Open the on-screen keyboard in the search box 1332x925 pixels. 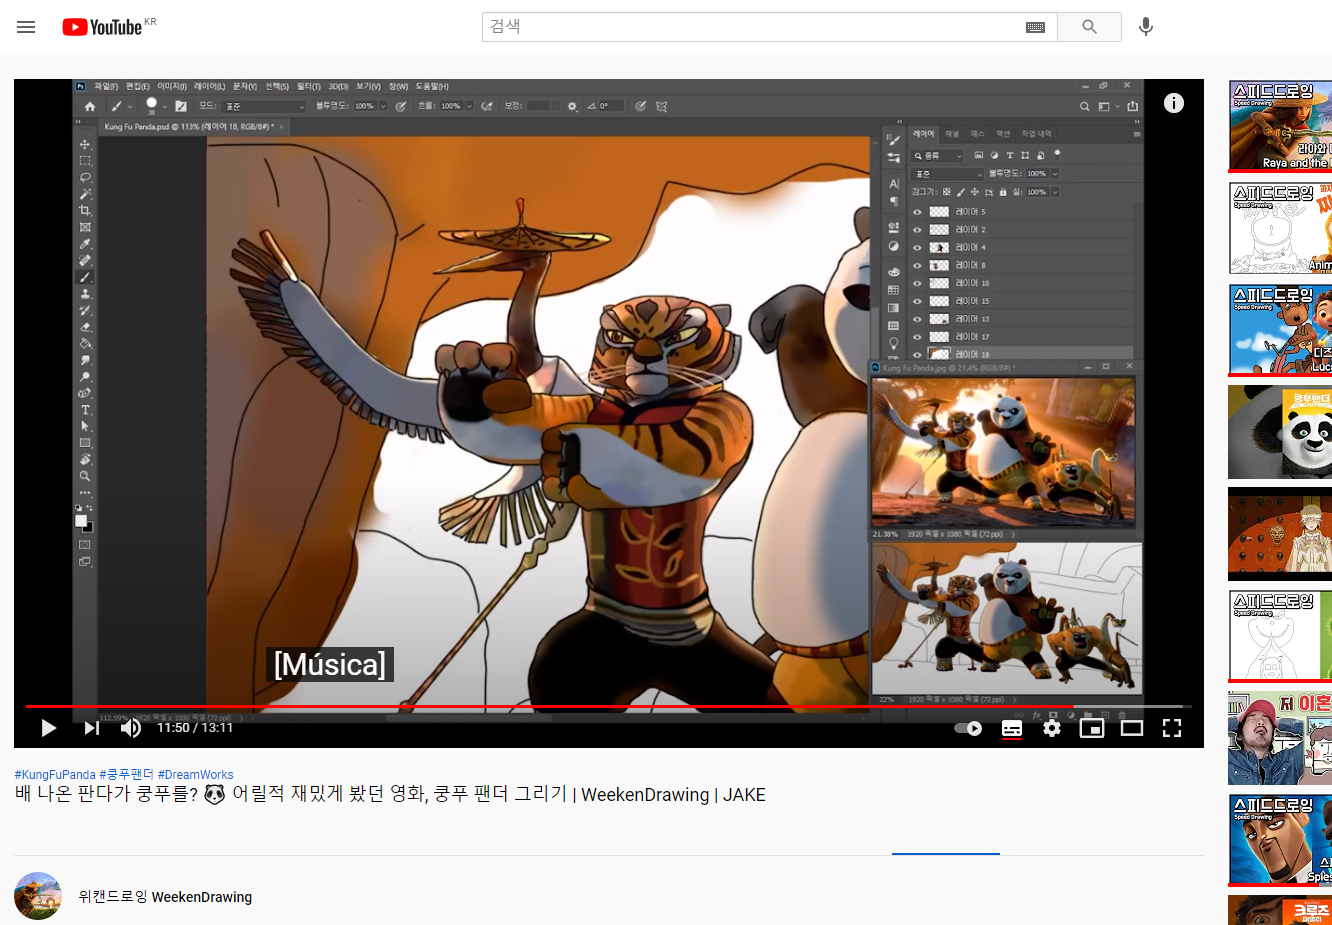(x=1035, y=27)
